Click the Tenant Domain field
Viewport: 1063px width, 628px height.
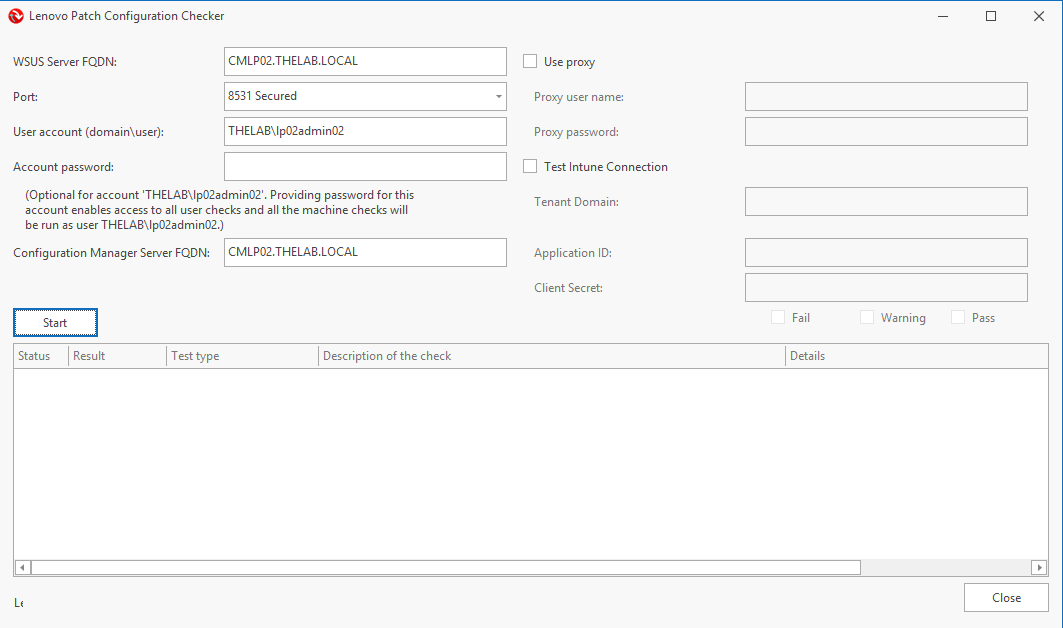pyautogui.click(x=886, y=201)
